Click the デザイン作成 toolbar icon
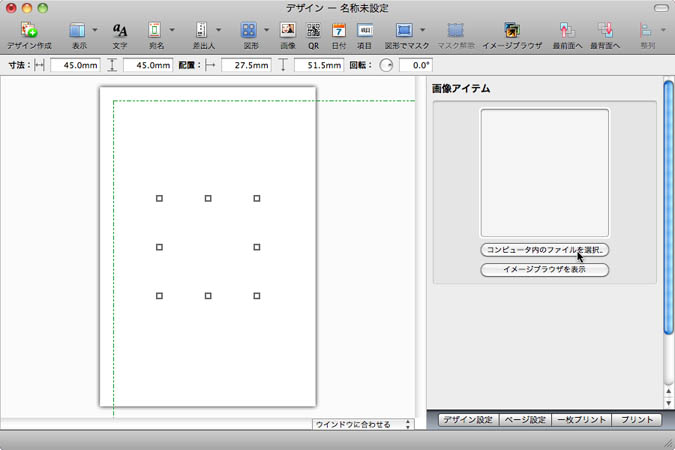 [29, 31]
